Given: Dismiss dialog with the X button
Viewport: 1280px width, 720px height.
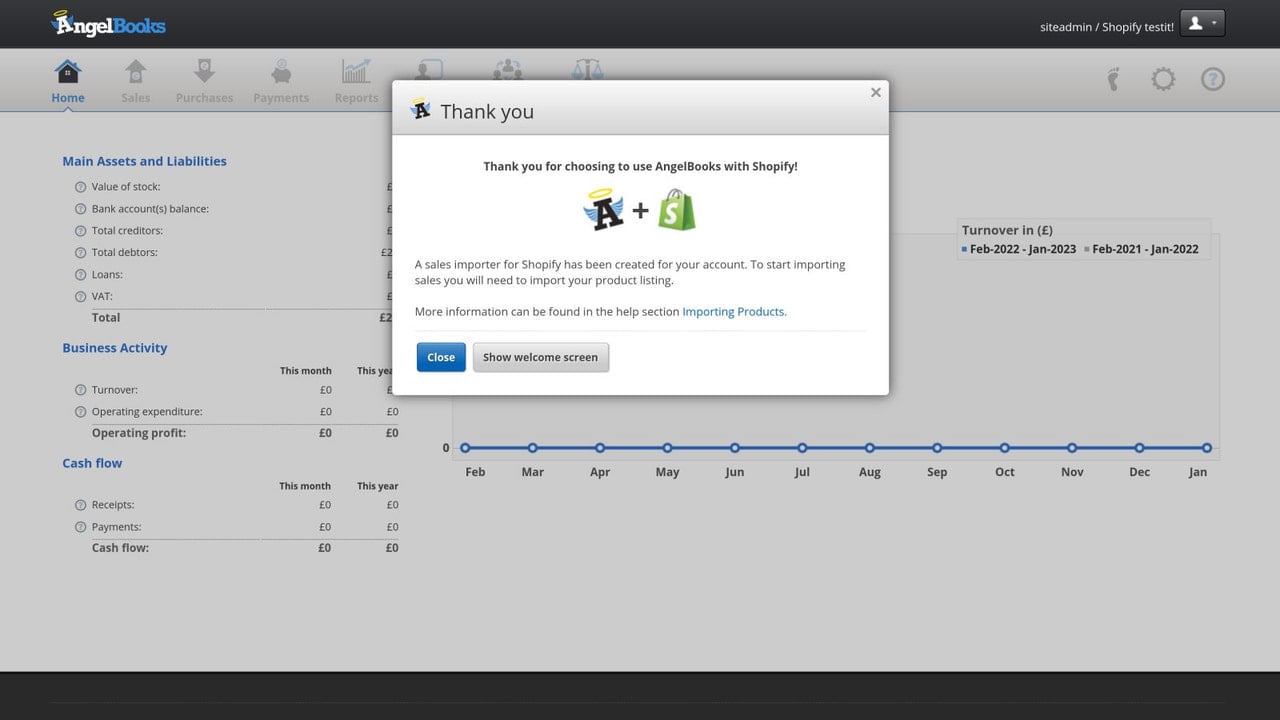Looking at the screenshot, I should pyautogui.click(x=875, y=92).
